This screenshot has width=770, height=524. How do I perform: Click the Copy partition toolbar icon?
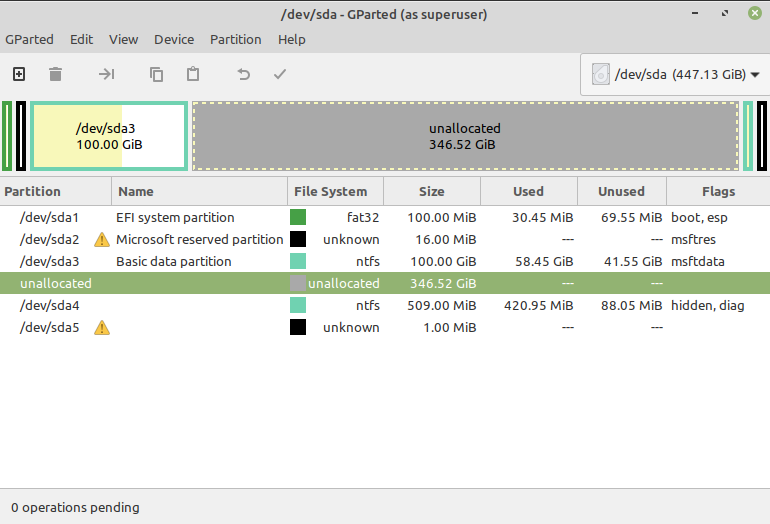click(156, 74)
